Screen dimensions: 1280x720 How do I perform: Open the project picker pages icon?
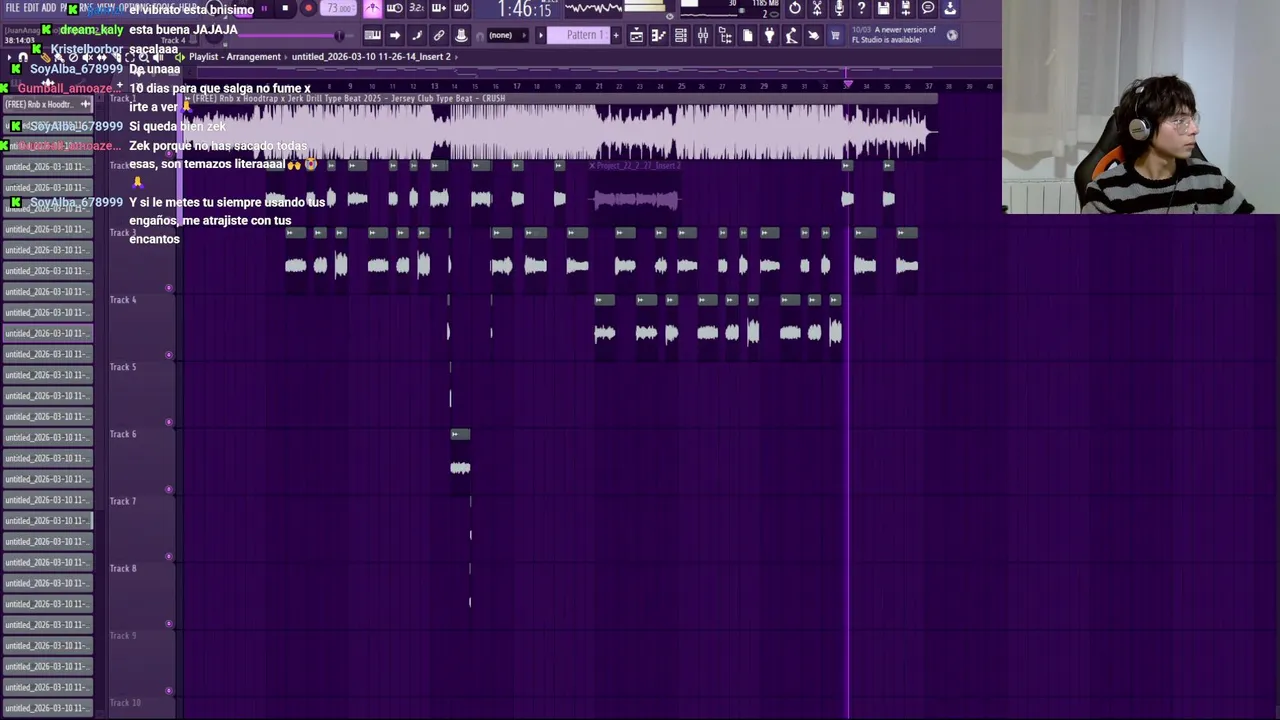[747, 35]
